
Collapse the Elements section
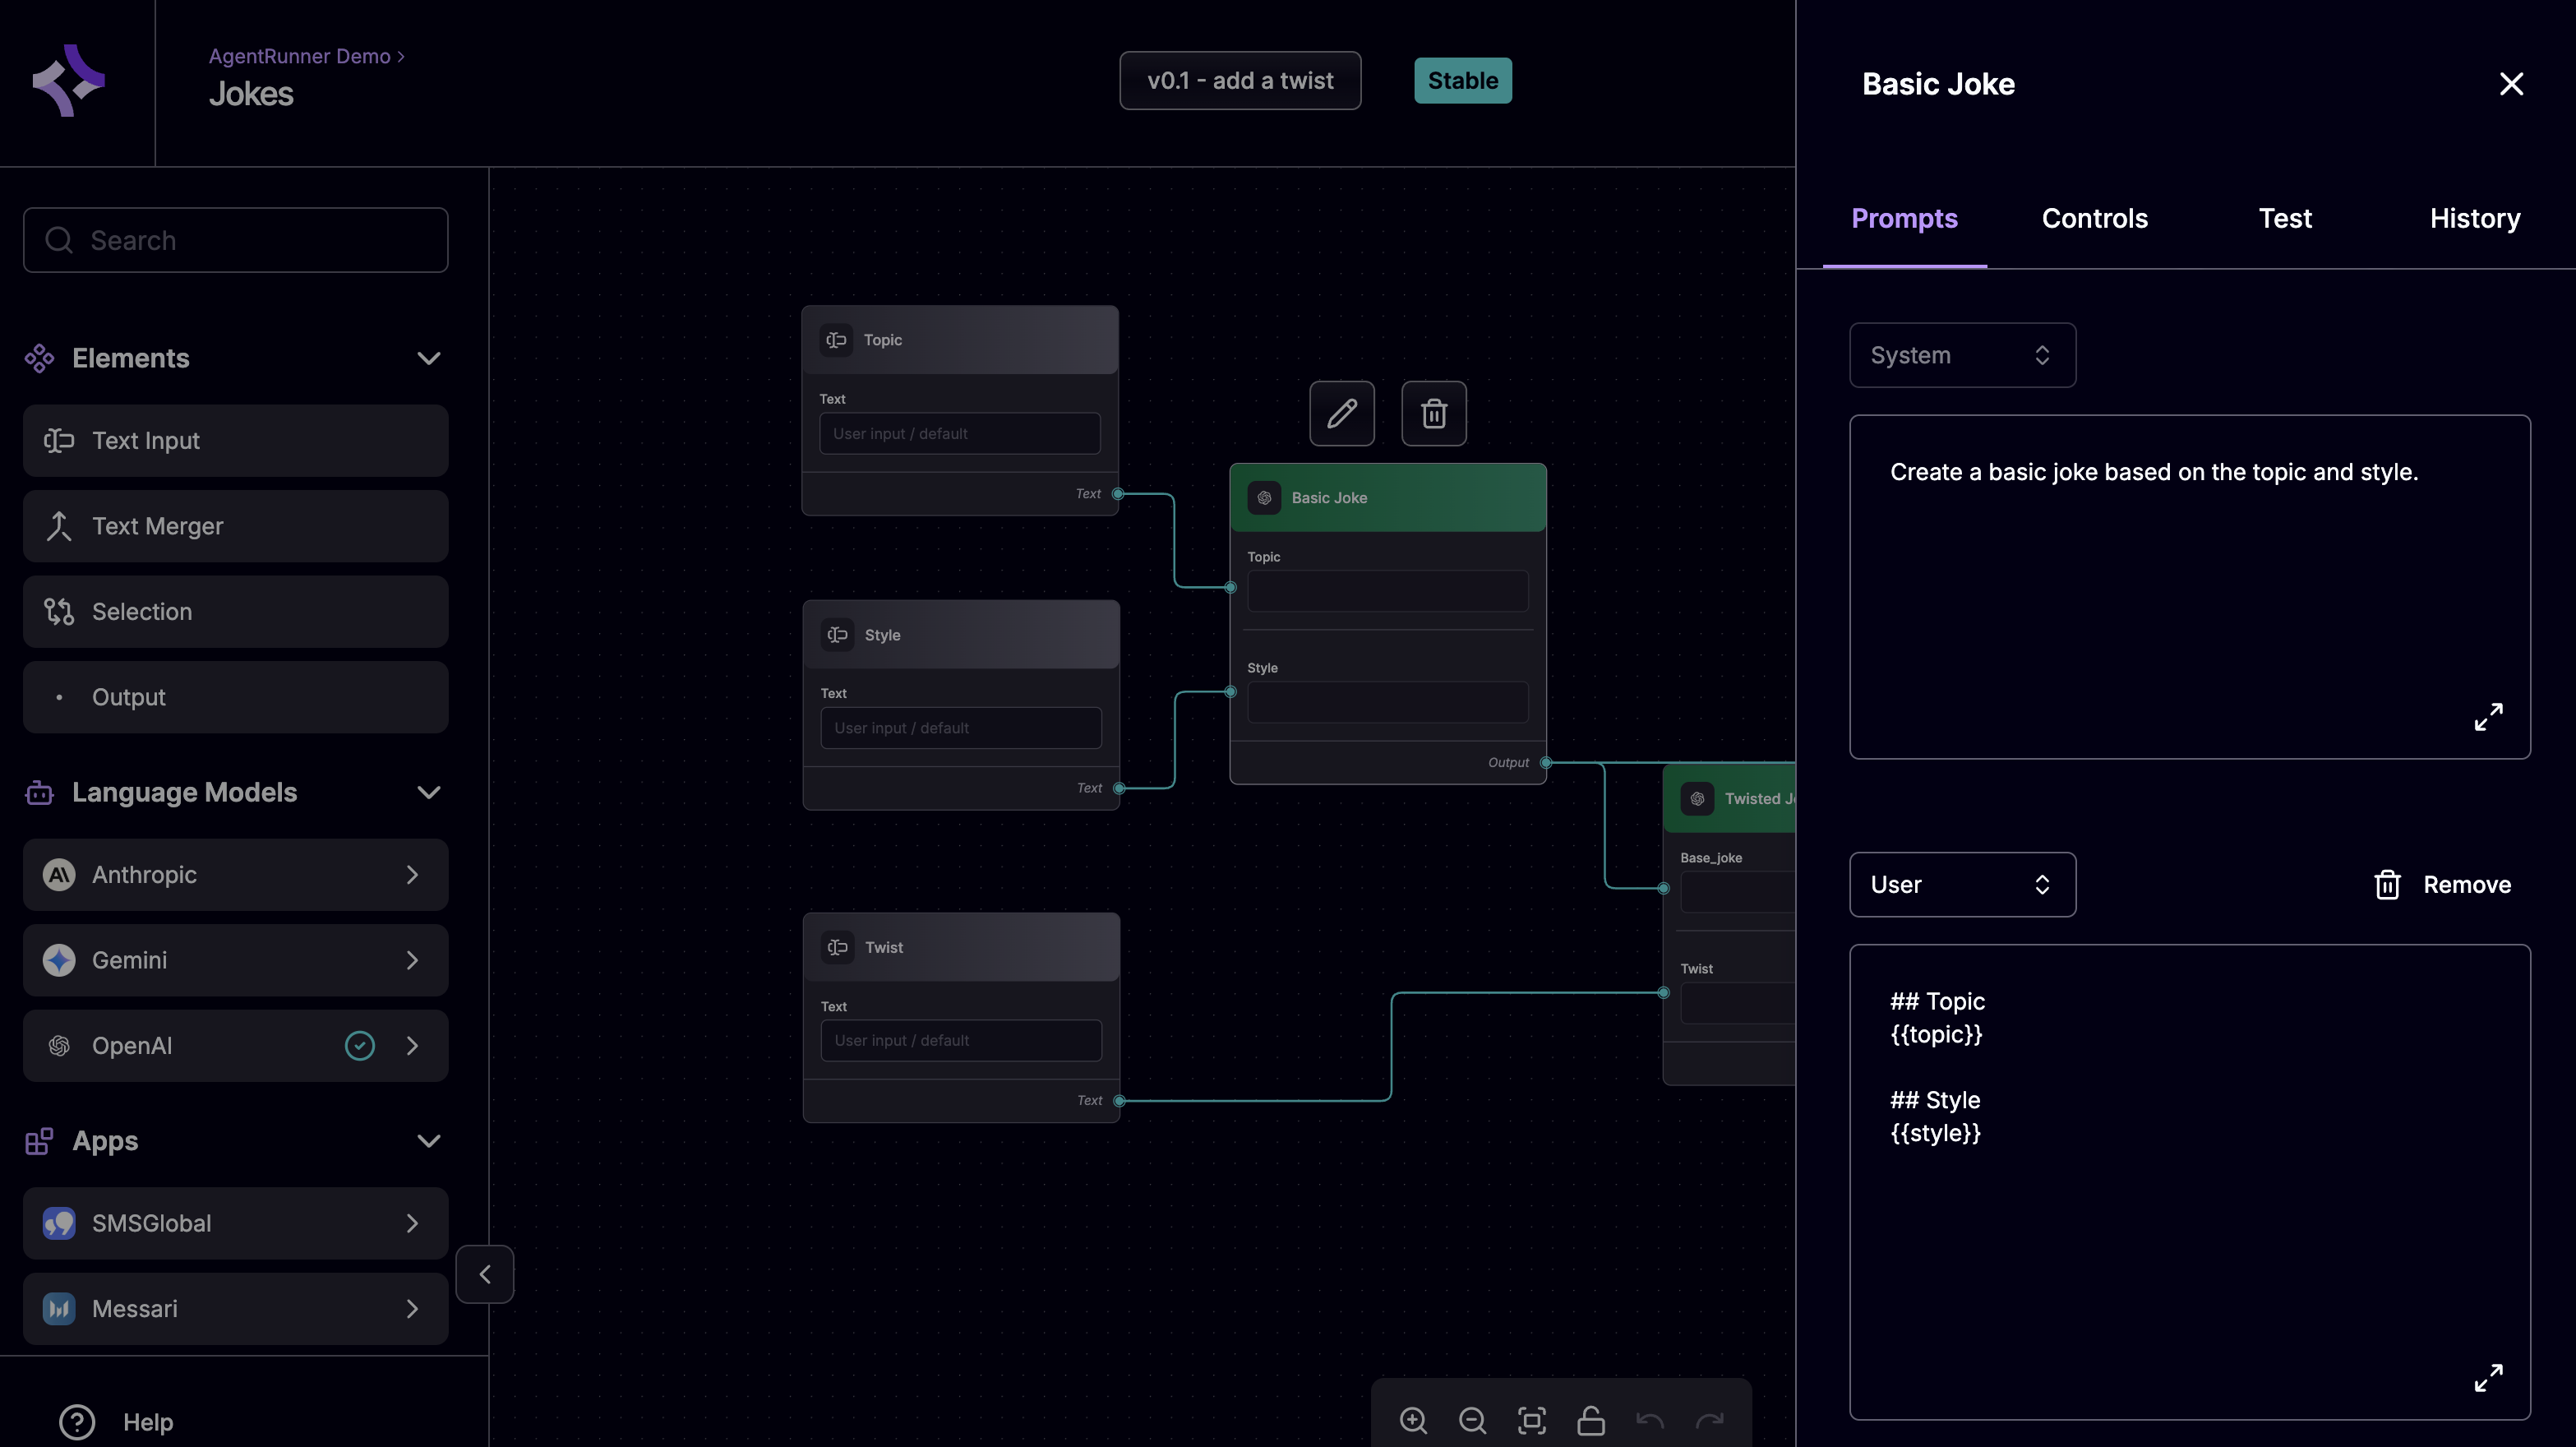[x=429, y=358]
